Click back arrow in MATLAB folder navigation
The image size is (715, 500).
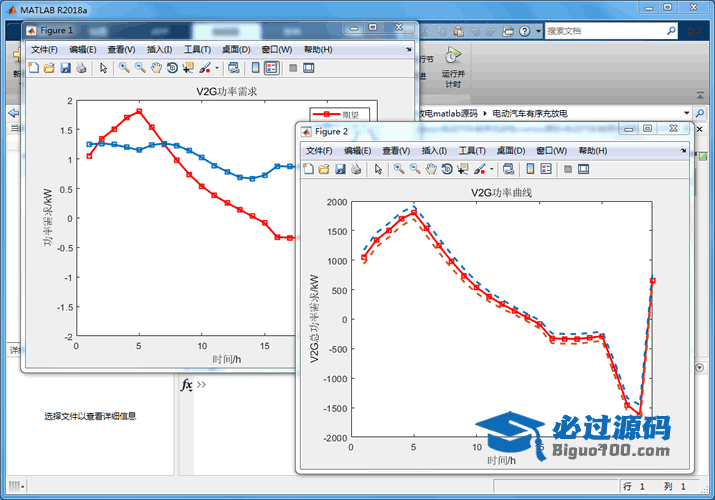click(x=14, y=113)
